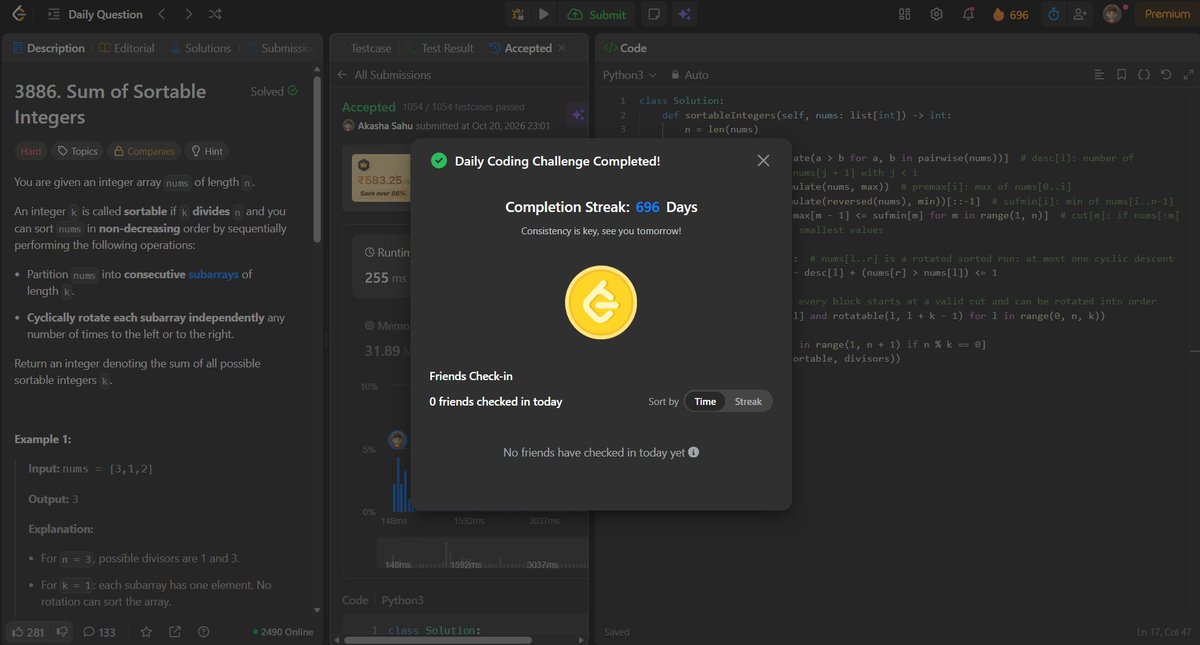1200x645 pixels.
Task: Open the layout grid icon
Action: [905, 14]
